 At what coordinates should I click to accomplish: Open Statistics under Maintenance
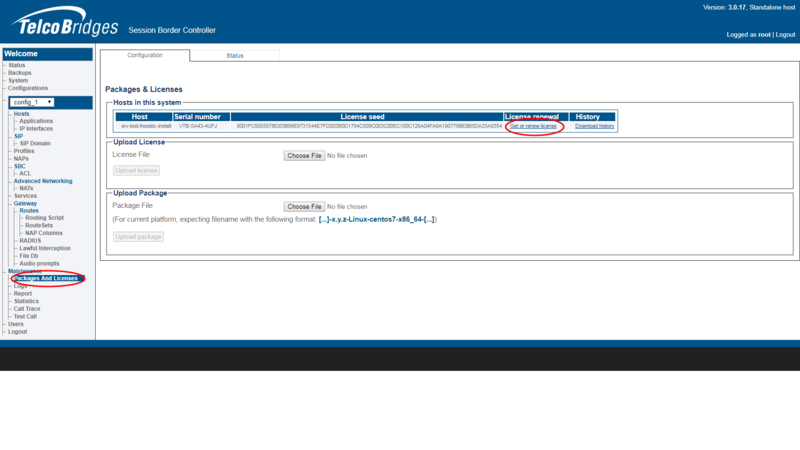pos(26,302)
